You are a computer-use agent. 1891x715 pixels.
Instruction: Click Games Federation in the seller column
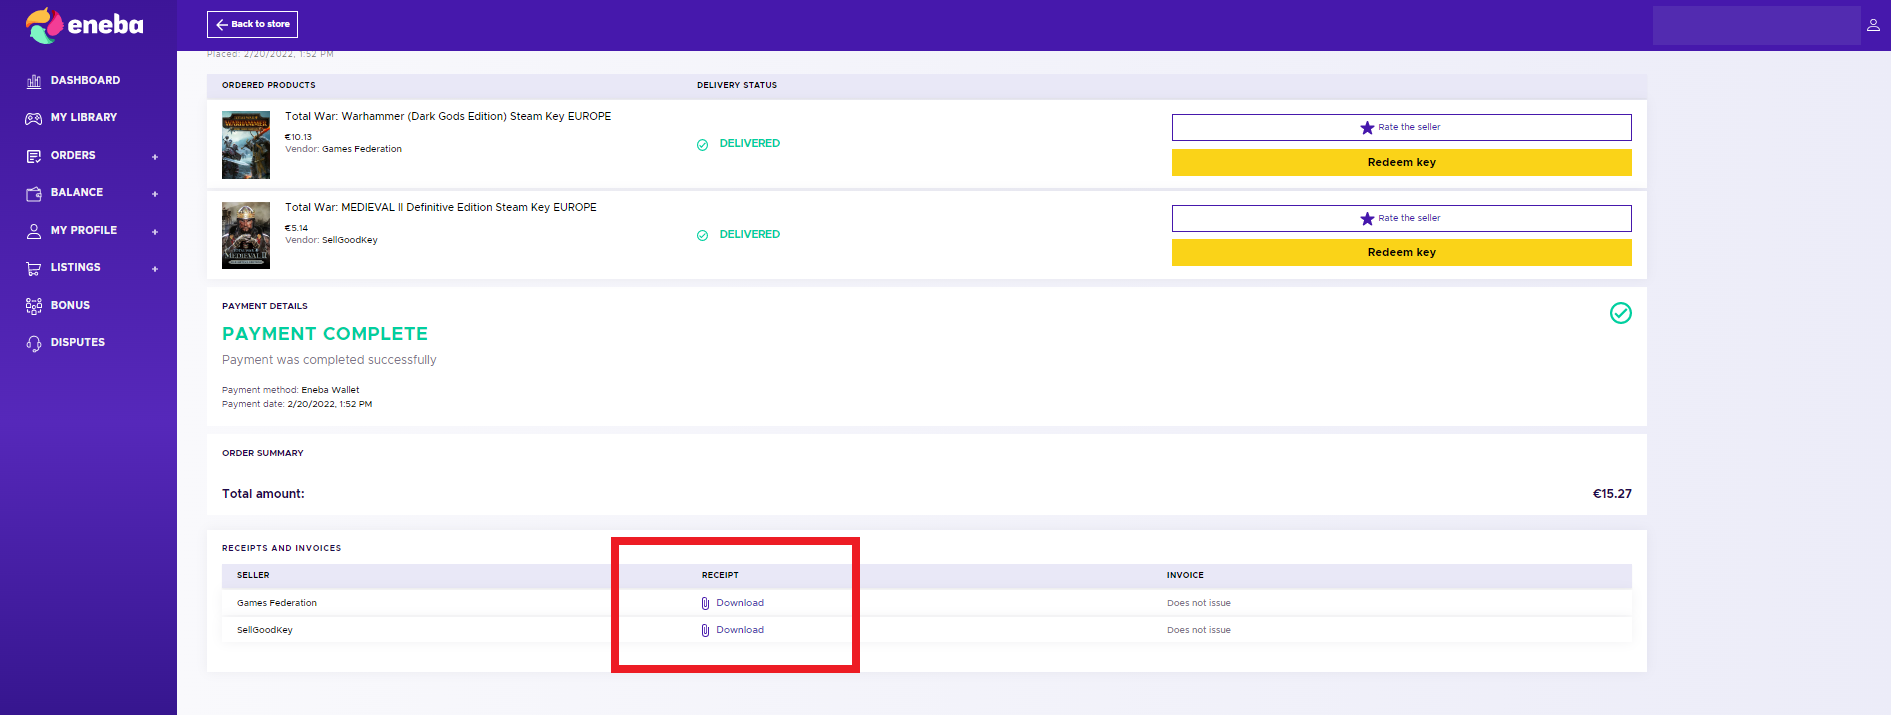click(277, 603)
